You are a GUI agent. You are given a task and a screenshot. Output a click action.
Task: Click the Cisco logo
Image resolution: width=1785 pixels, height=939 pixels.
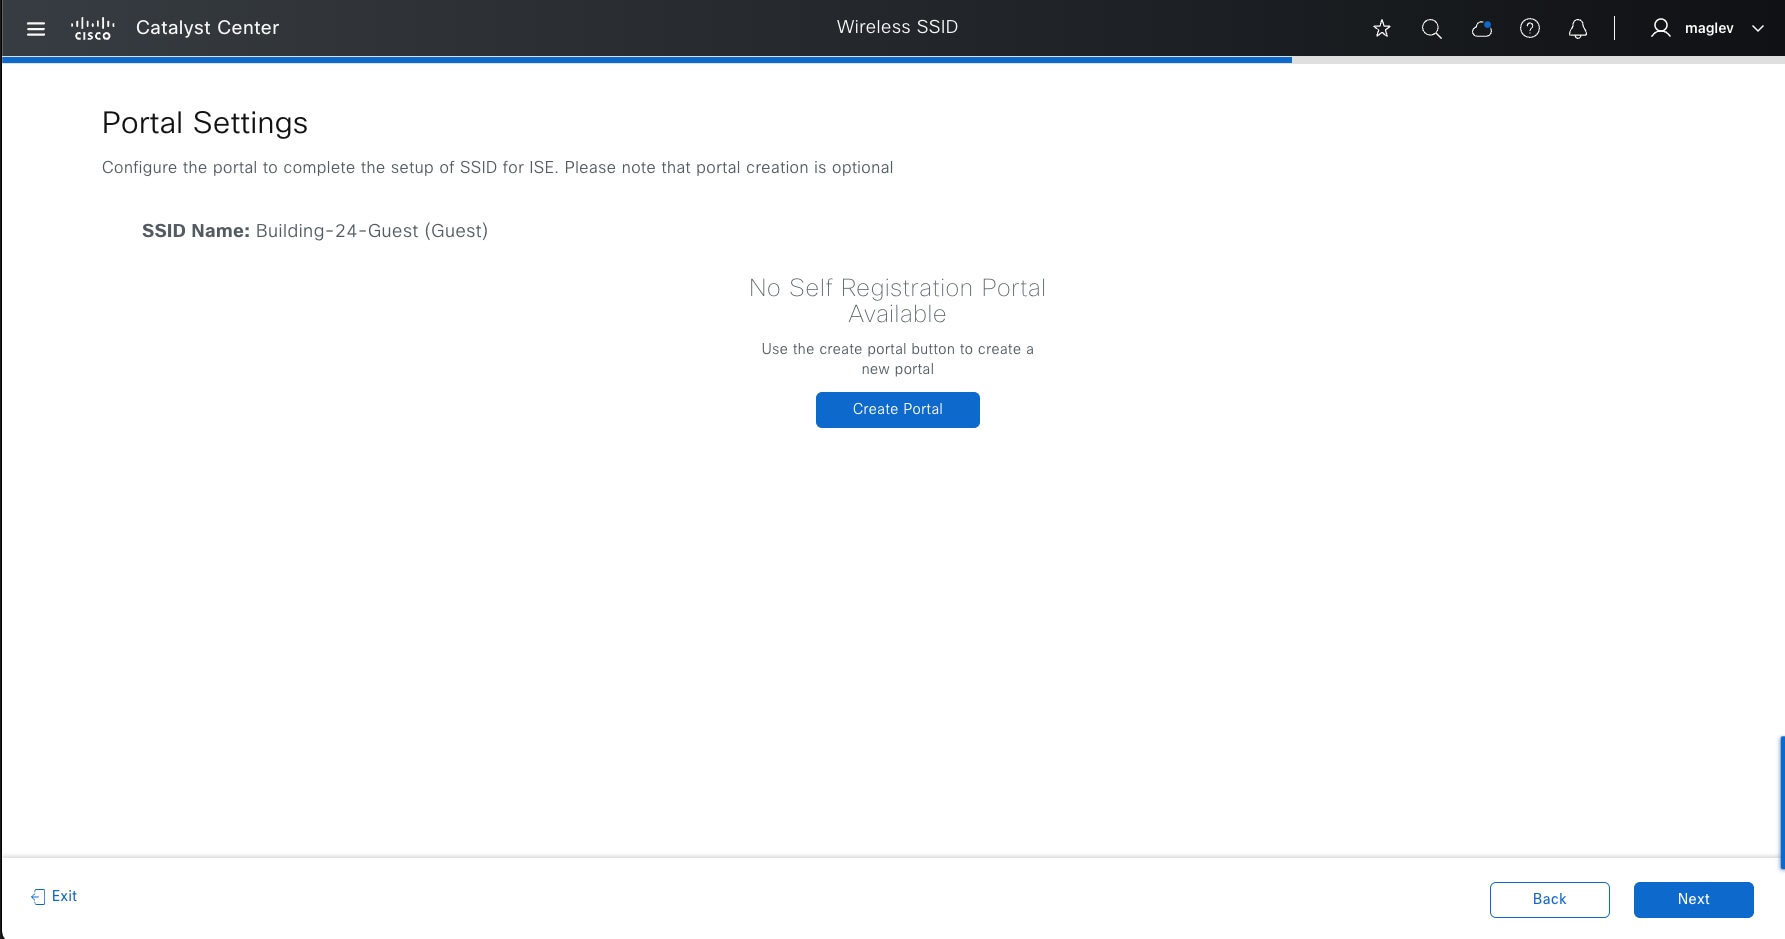tap(93, 29)
